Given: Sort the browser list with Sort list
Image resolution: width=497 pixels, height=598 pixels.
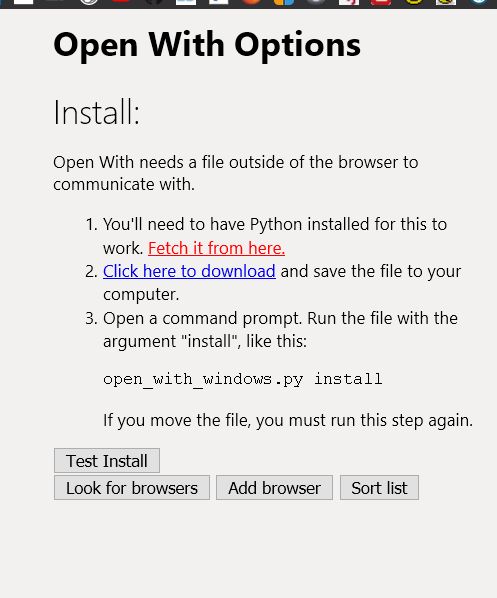Looking at the screenshot, I should pos(379,488).
